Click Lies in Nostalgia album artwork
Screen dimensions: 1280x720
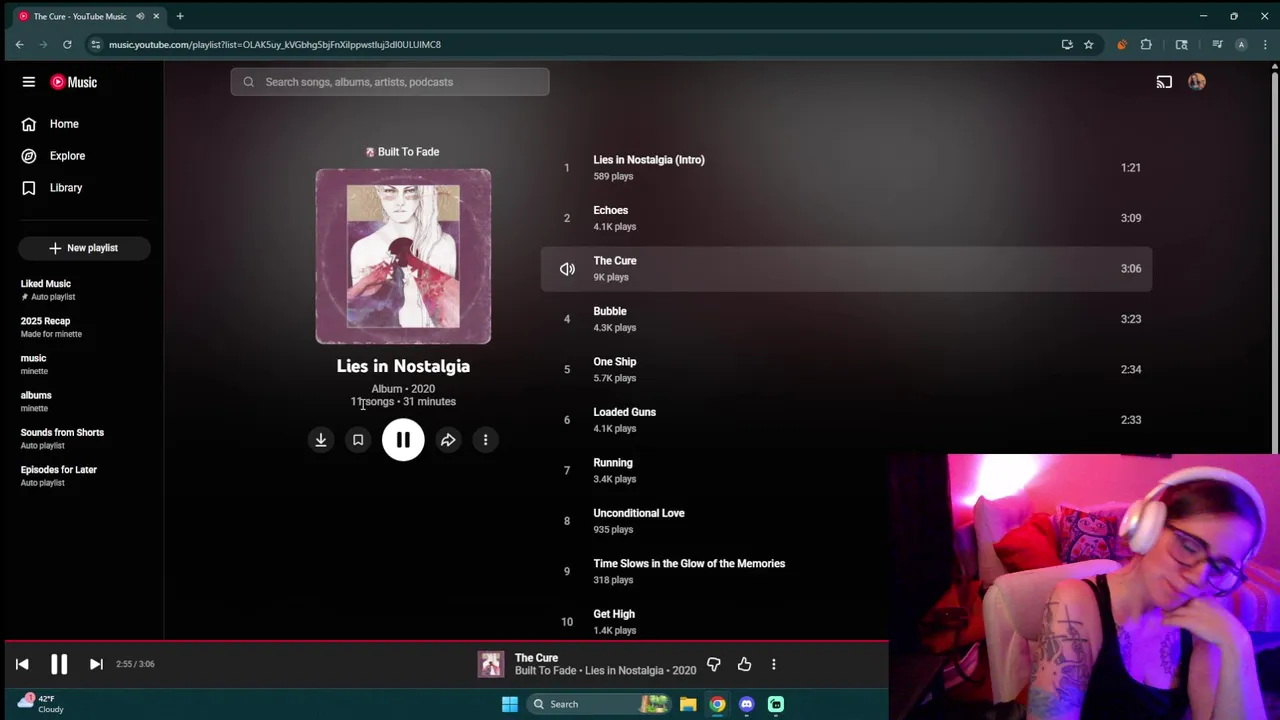pos(403,256)
